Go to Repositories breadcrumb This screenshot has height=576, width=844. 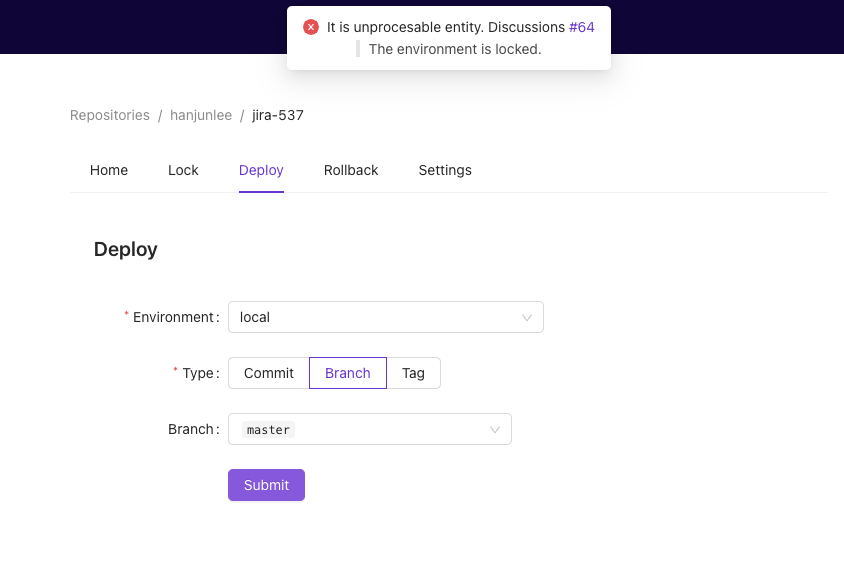tap(110, 115)
